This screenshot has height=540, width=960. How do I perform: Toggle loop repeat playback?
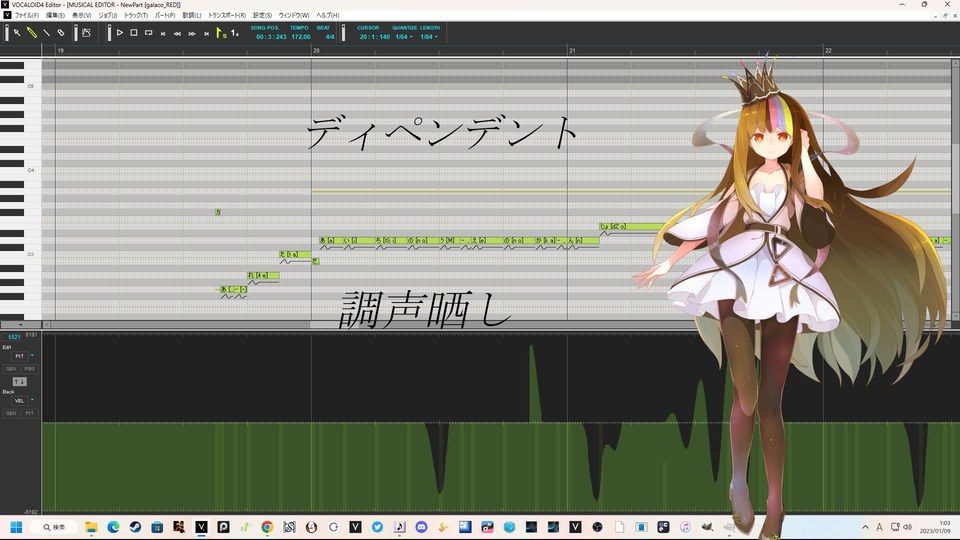[x=149, y=32]
